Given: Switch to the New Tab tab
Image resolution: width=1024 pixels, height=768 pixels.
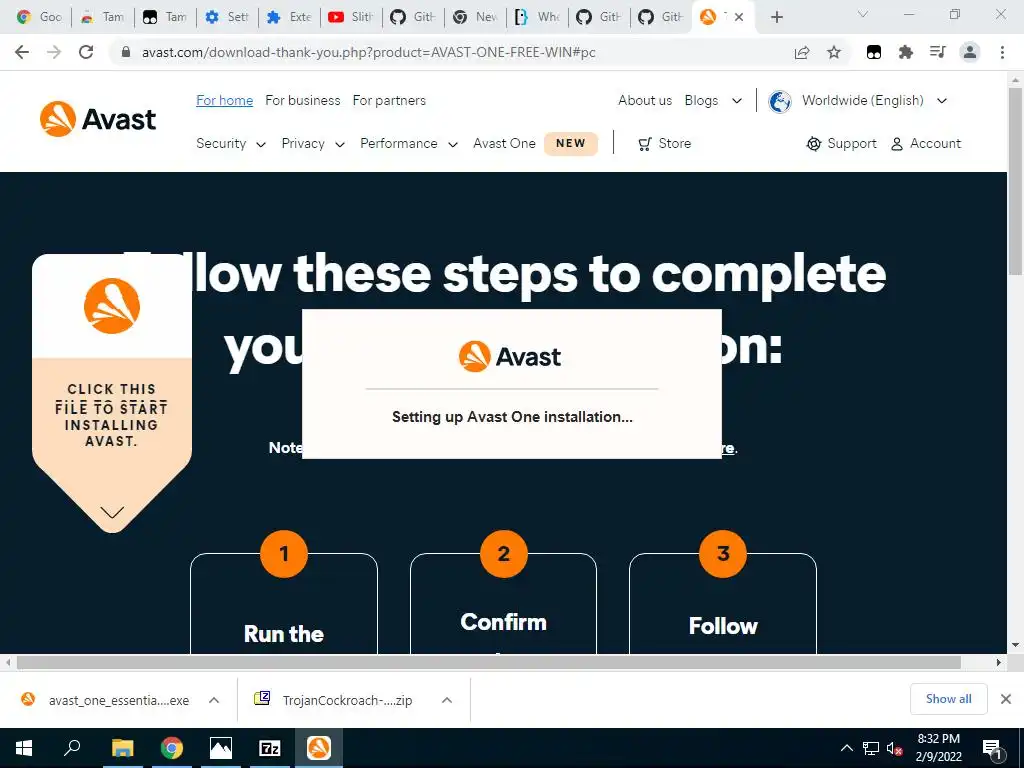Looking at the screenshot, I should (475, 17).
